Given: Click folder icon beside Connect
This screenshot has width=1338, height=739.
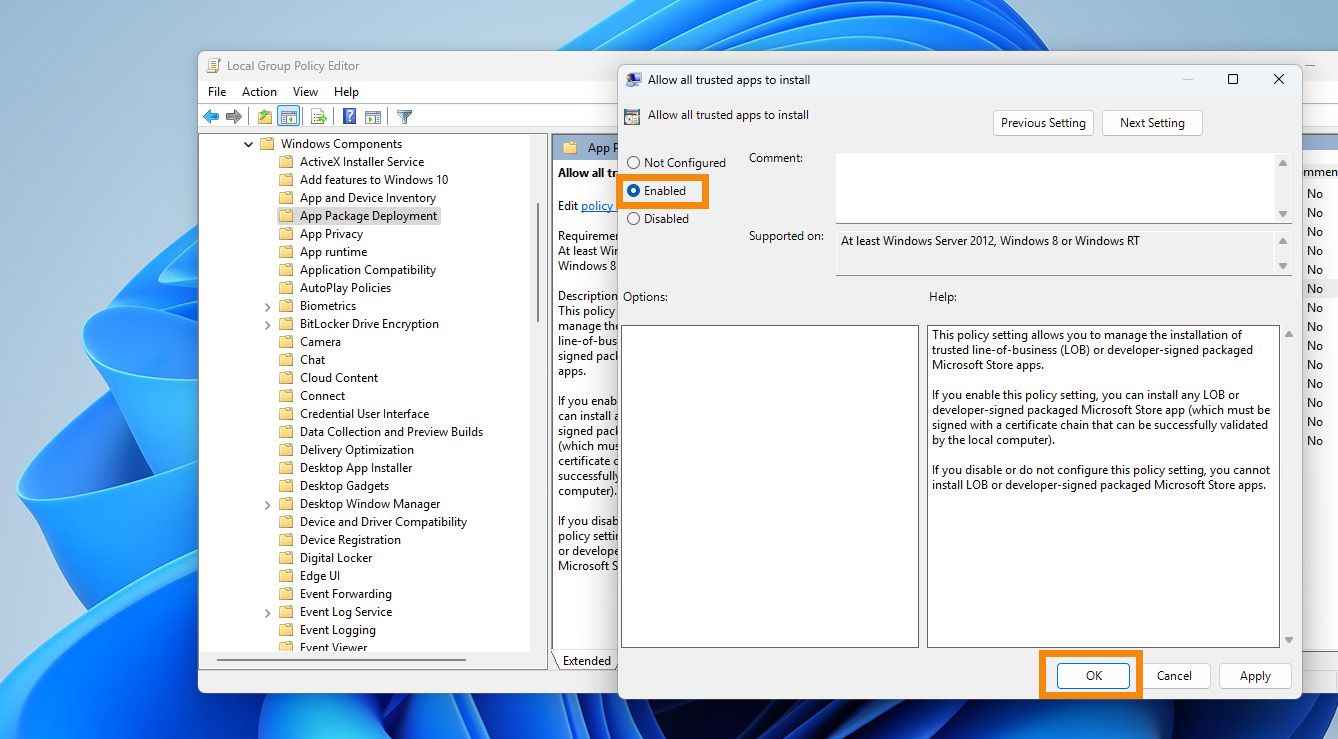Looking at the screenshot, I should coord(286,396).
